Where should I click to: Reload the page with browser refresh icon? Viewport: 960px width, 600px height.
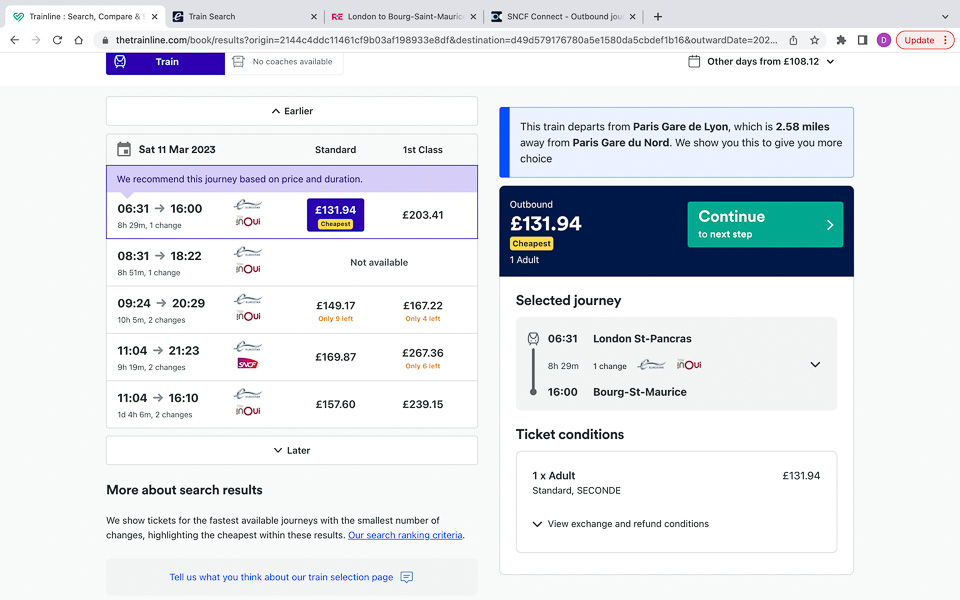(57, 40)
